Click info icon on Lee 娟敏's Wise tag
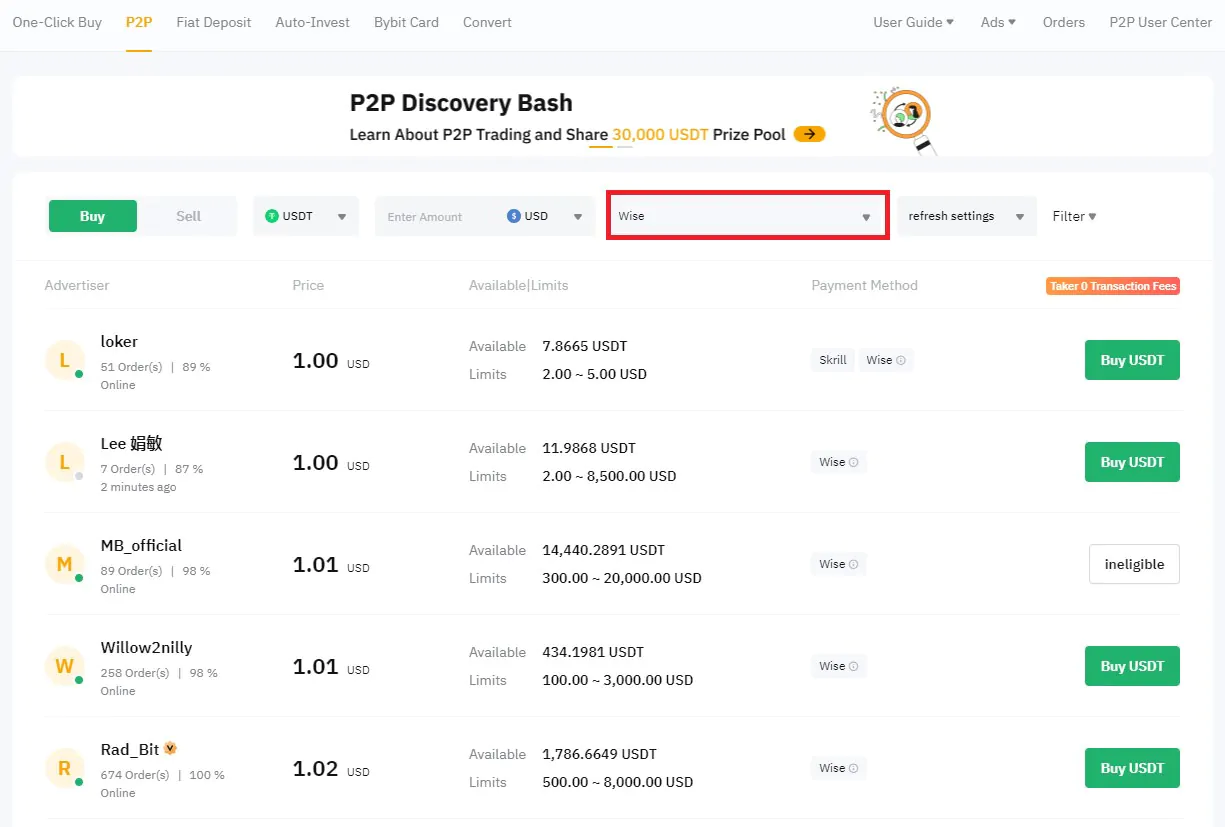The width and height of the screenshot is (1225, 827). 853,462
